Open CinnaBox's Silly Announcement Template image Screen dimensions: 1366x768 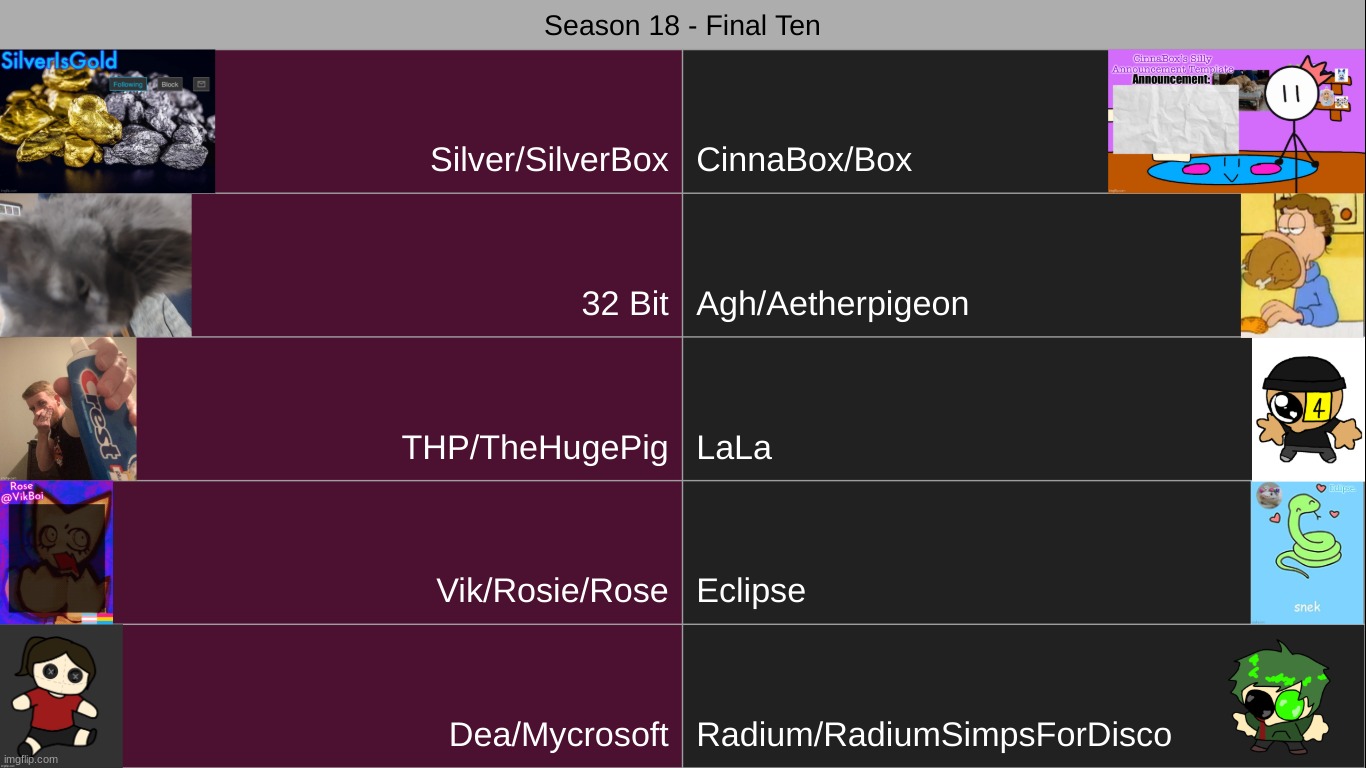coord(1235,121)
